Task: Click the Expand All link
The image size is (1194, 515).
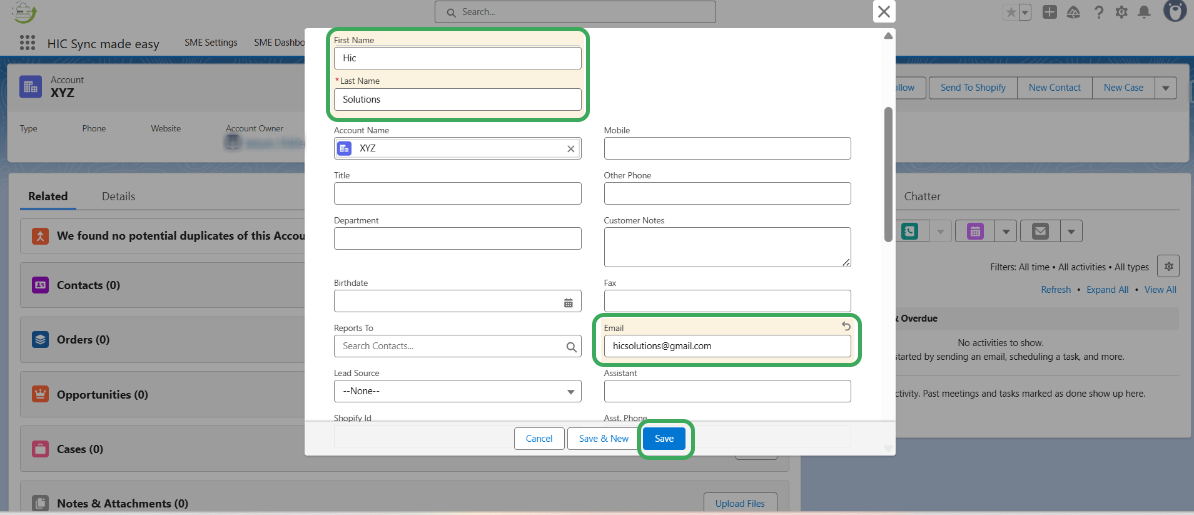Action: tap(1107, 289)
